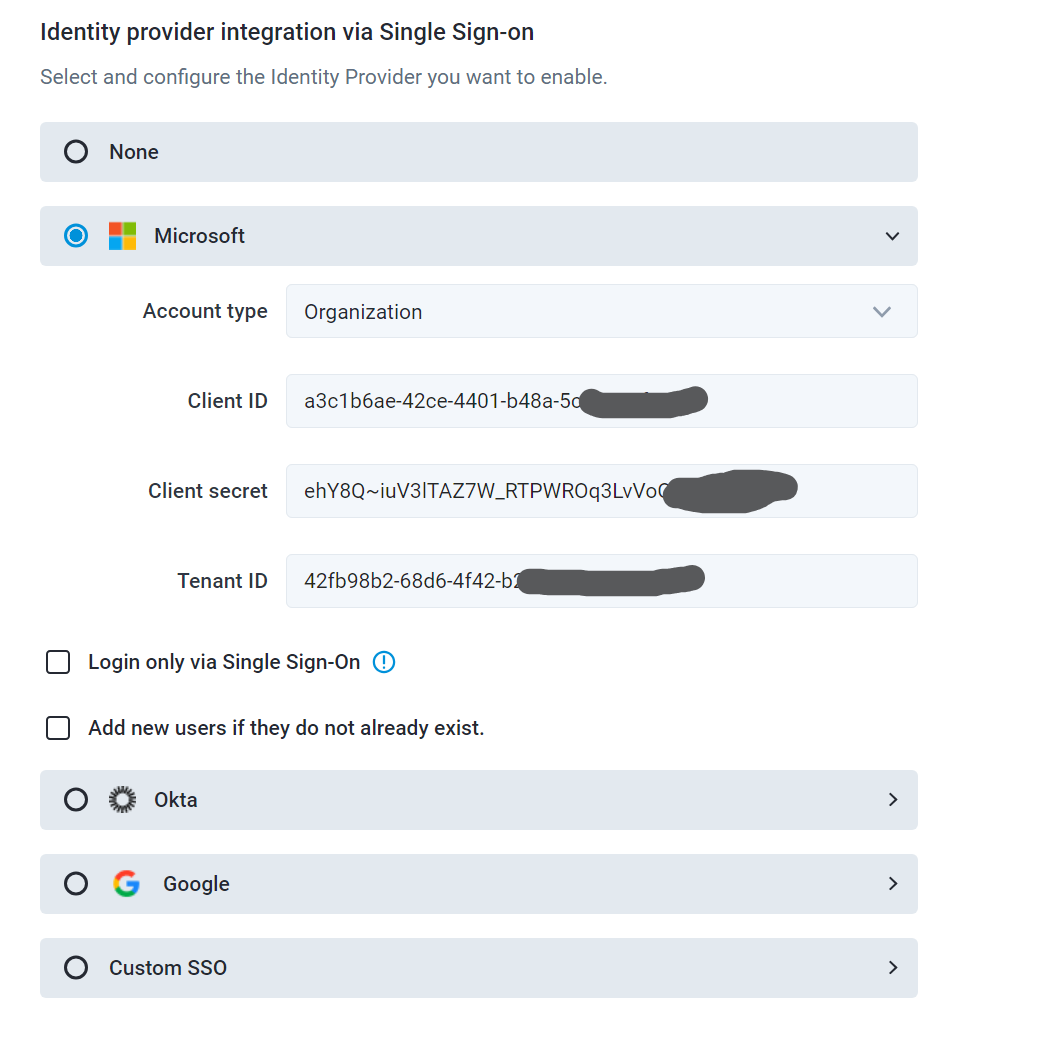This screenshot has width=1059, height=1039.
Task: Choose the Okta radio button
Action: click(x=76, y=800)
